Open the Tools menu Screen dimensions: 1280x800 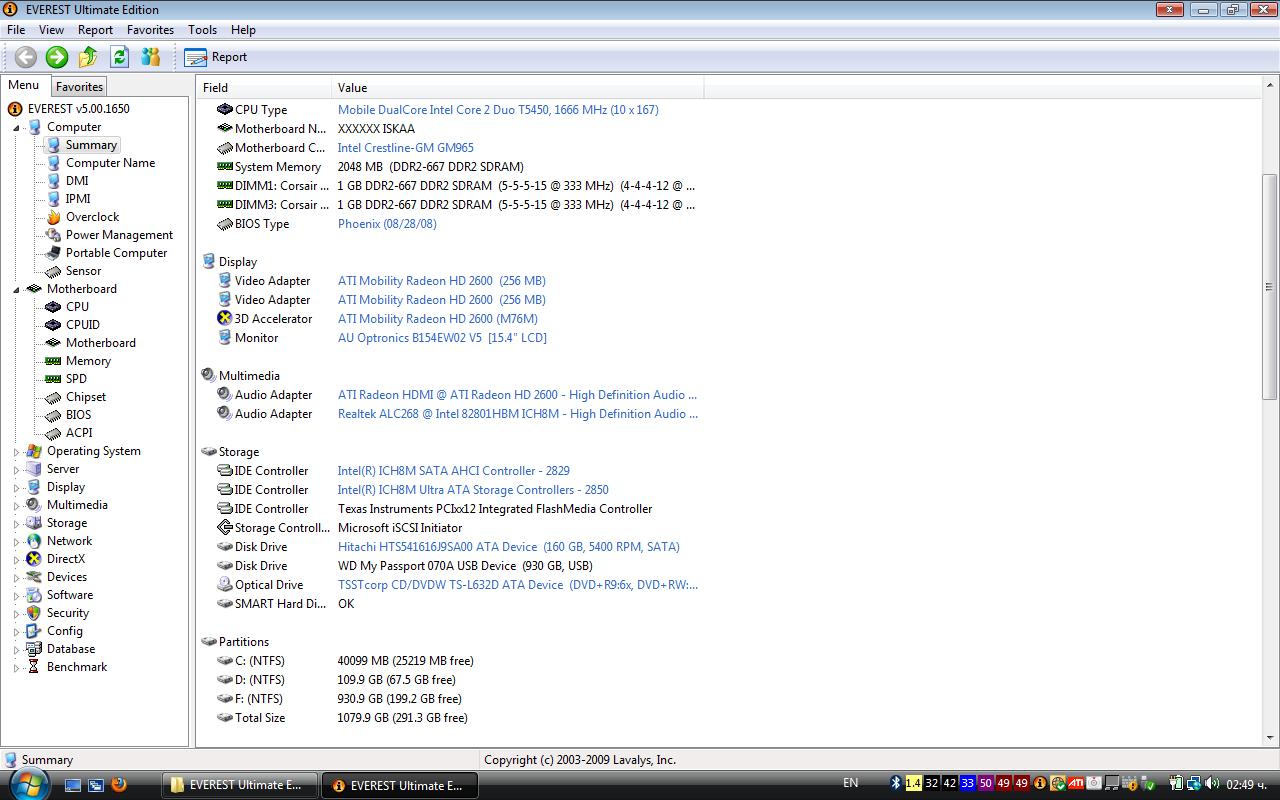[202, 30]
